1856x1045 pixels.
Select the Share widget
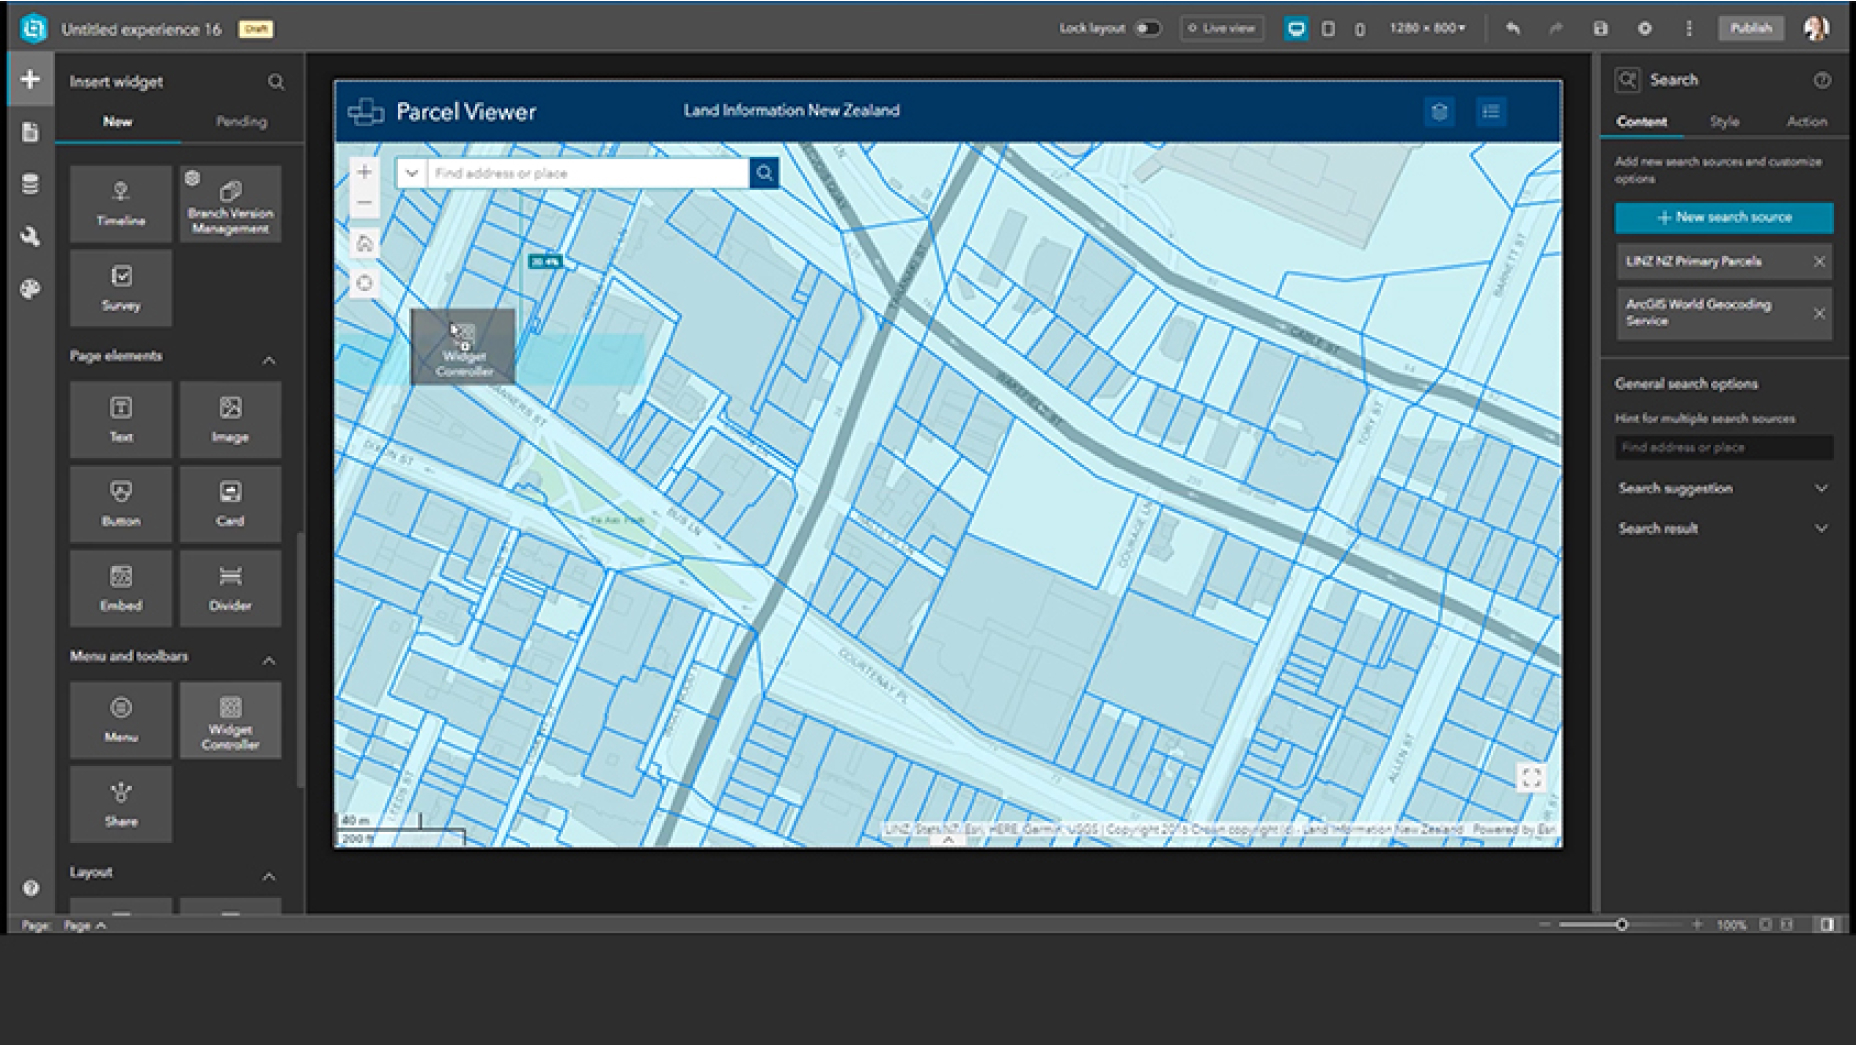tap(121, 804)
